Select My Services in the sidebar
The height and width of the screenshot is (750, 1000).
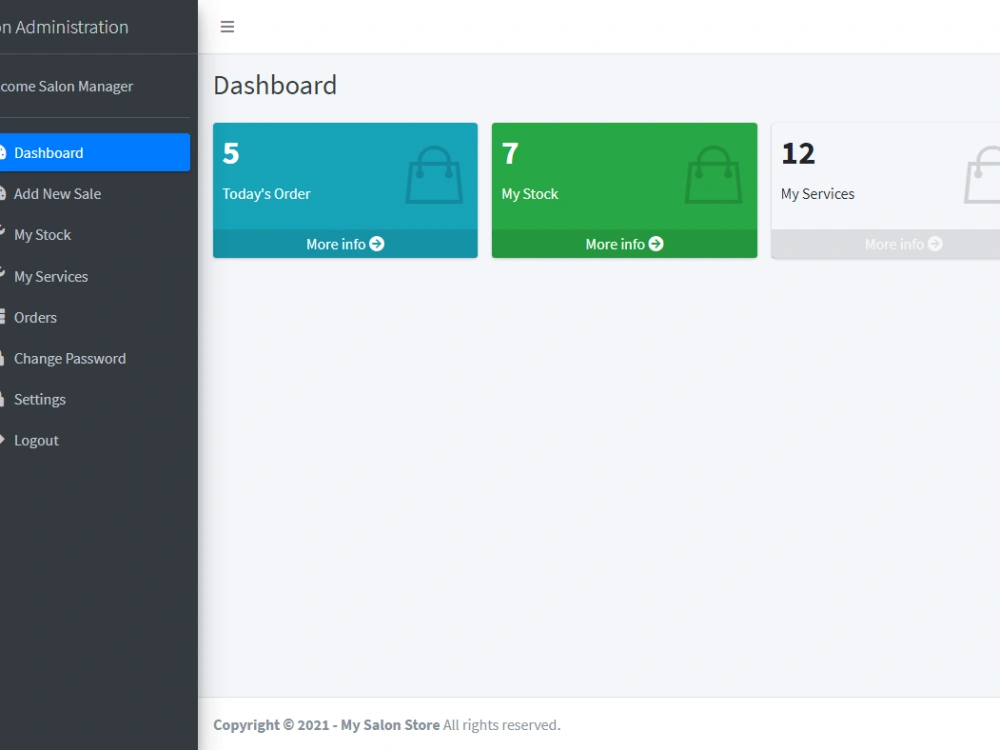point(94,276)
